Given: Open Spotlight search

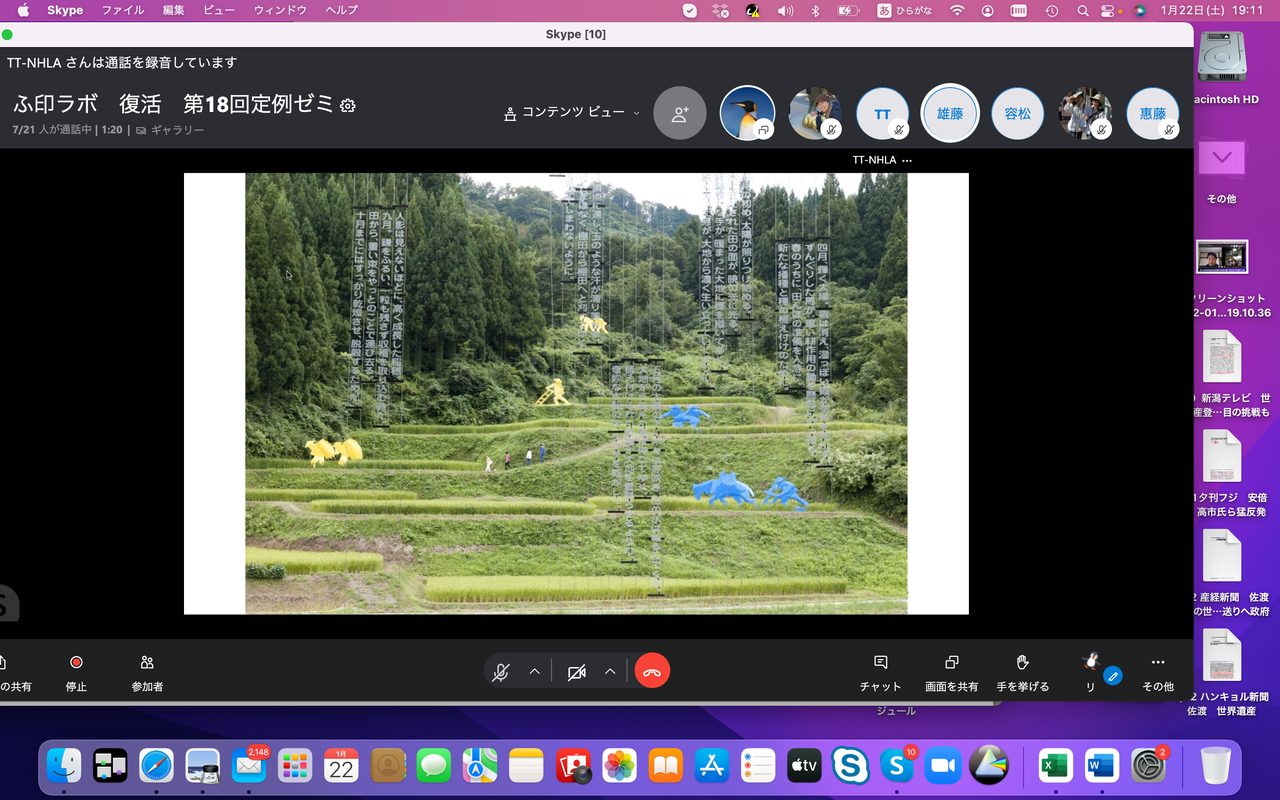Looking at the screenshot, I should 1083,10.
